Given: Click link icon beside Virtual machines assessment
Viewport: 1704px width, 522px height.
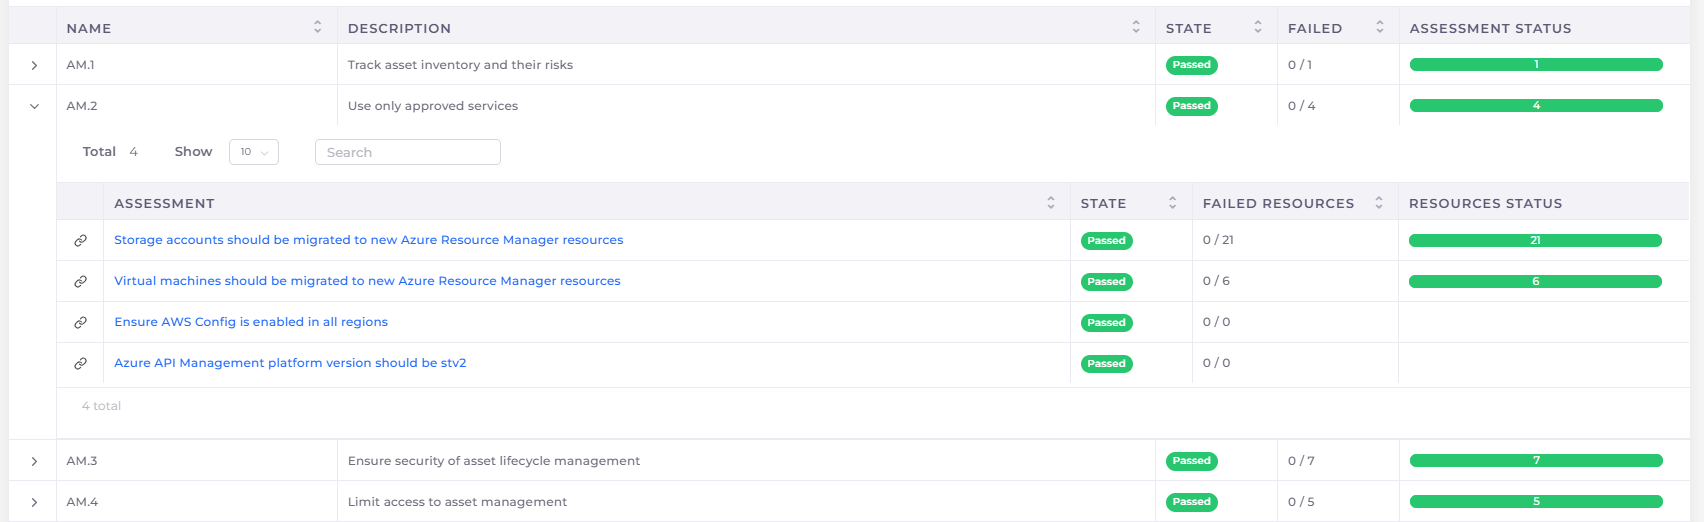Looking at the screenshot, I should click(80, 282).
